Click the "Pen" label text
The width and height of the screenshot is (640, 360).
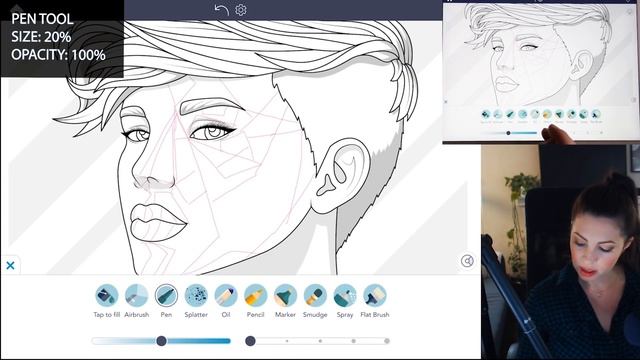166,315
